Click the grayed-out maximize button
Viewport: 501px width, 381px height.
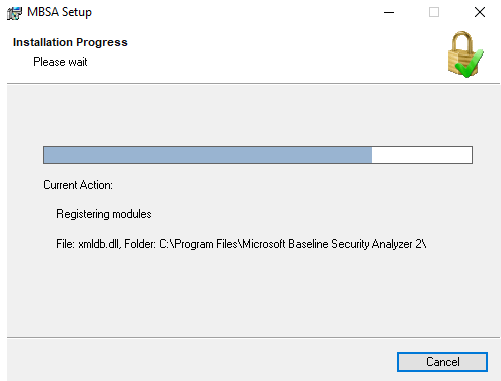point(434,13)
